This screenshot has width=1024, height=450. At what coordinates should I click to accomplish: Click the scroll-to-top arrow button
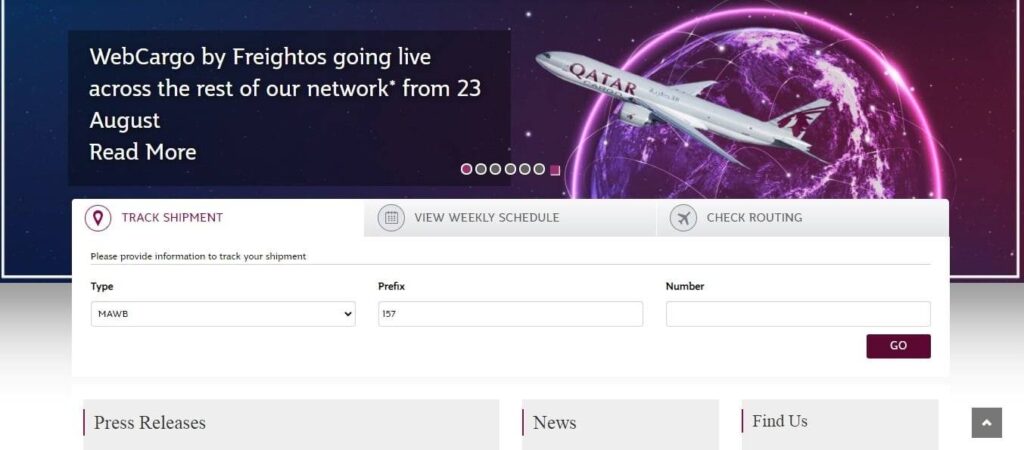pos(986,423)
